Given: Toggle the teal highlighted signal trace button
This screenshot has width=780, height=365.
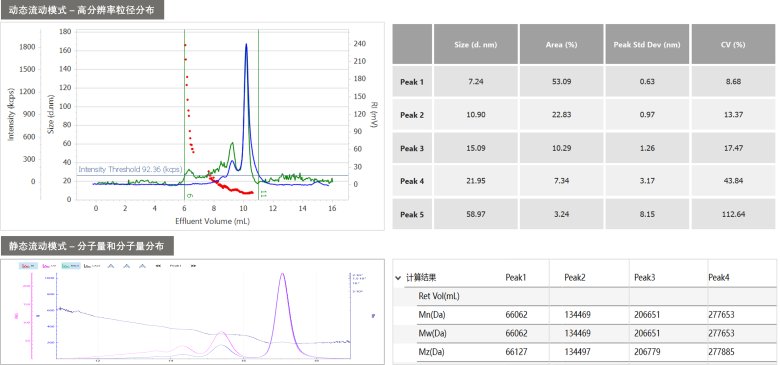Looking at the screenshot, I should pos(71,266).
